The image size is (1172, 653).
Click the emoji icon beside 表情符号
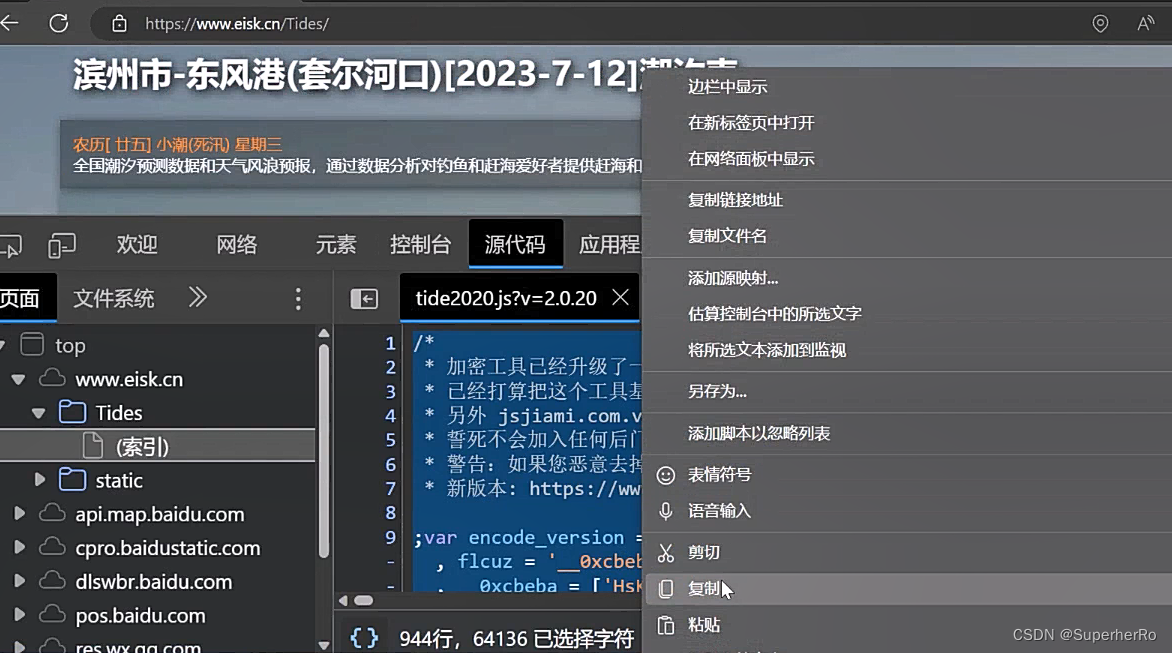[x=666, y=474]
